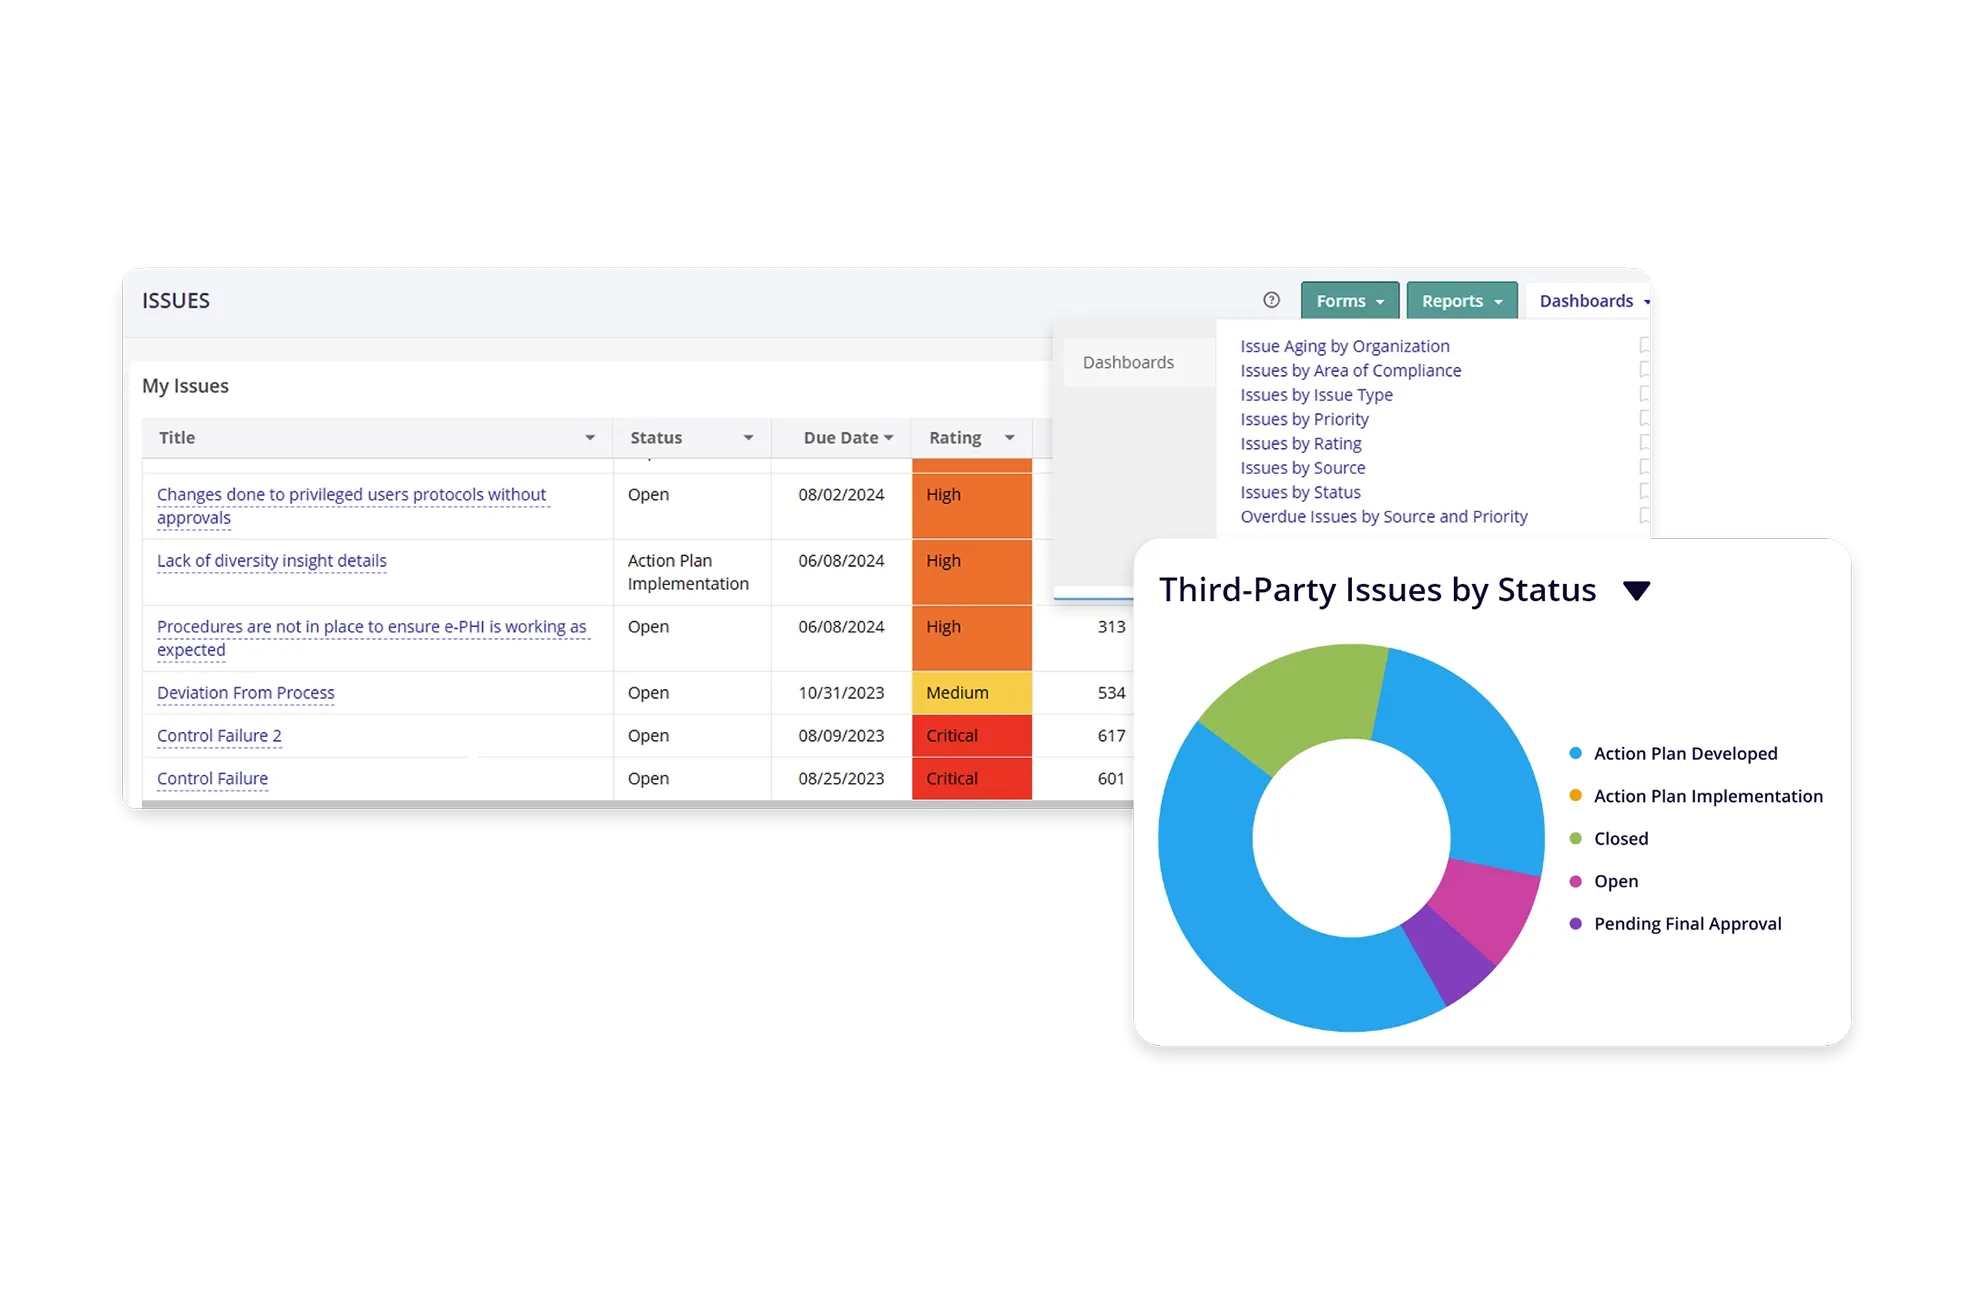The width and height of the screenshot is (1975, 1313).
Task: Toggle bookmark for Issues by Source
Action: point(1644,467)
